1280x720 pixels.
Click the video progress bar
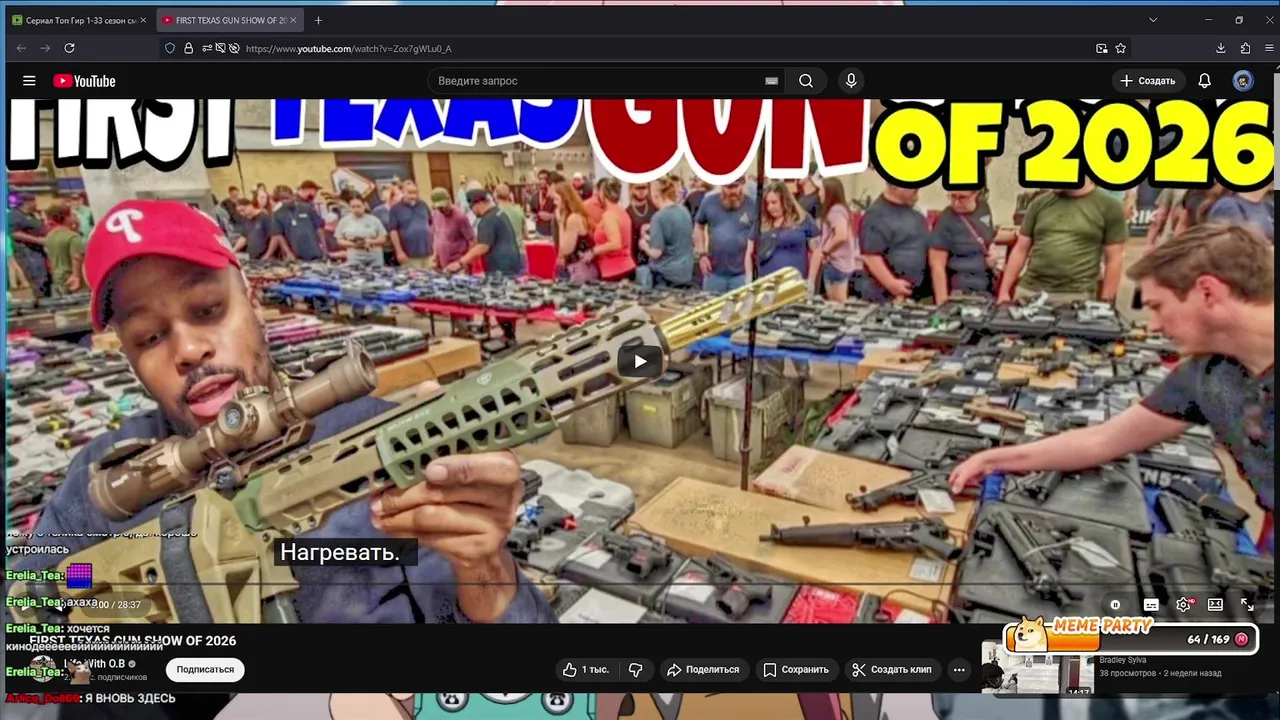tap(640, 585)
